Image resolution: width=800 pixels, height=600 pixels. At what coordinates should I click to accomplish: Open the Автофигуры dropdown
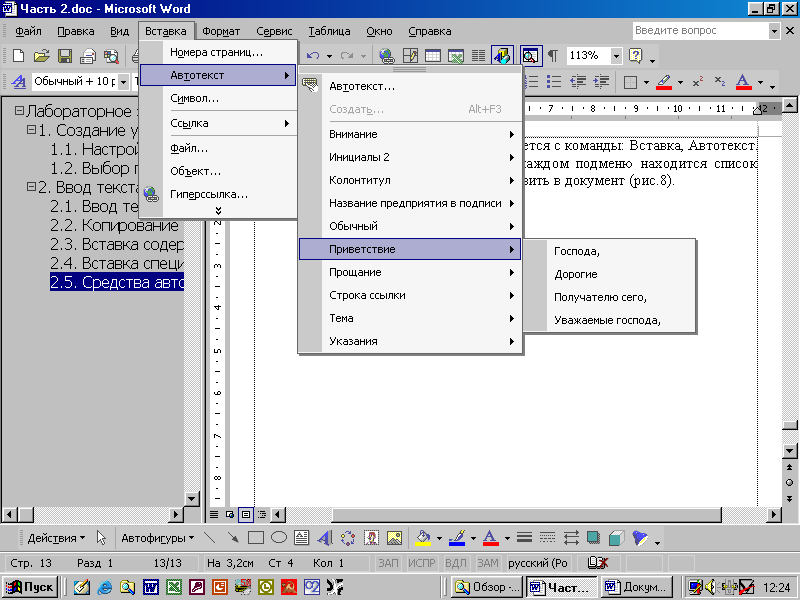[157, 538]
